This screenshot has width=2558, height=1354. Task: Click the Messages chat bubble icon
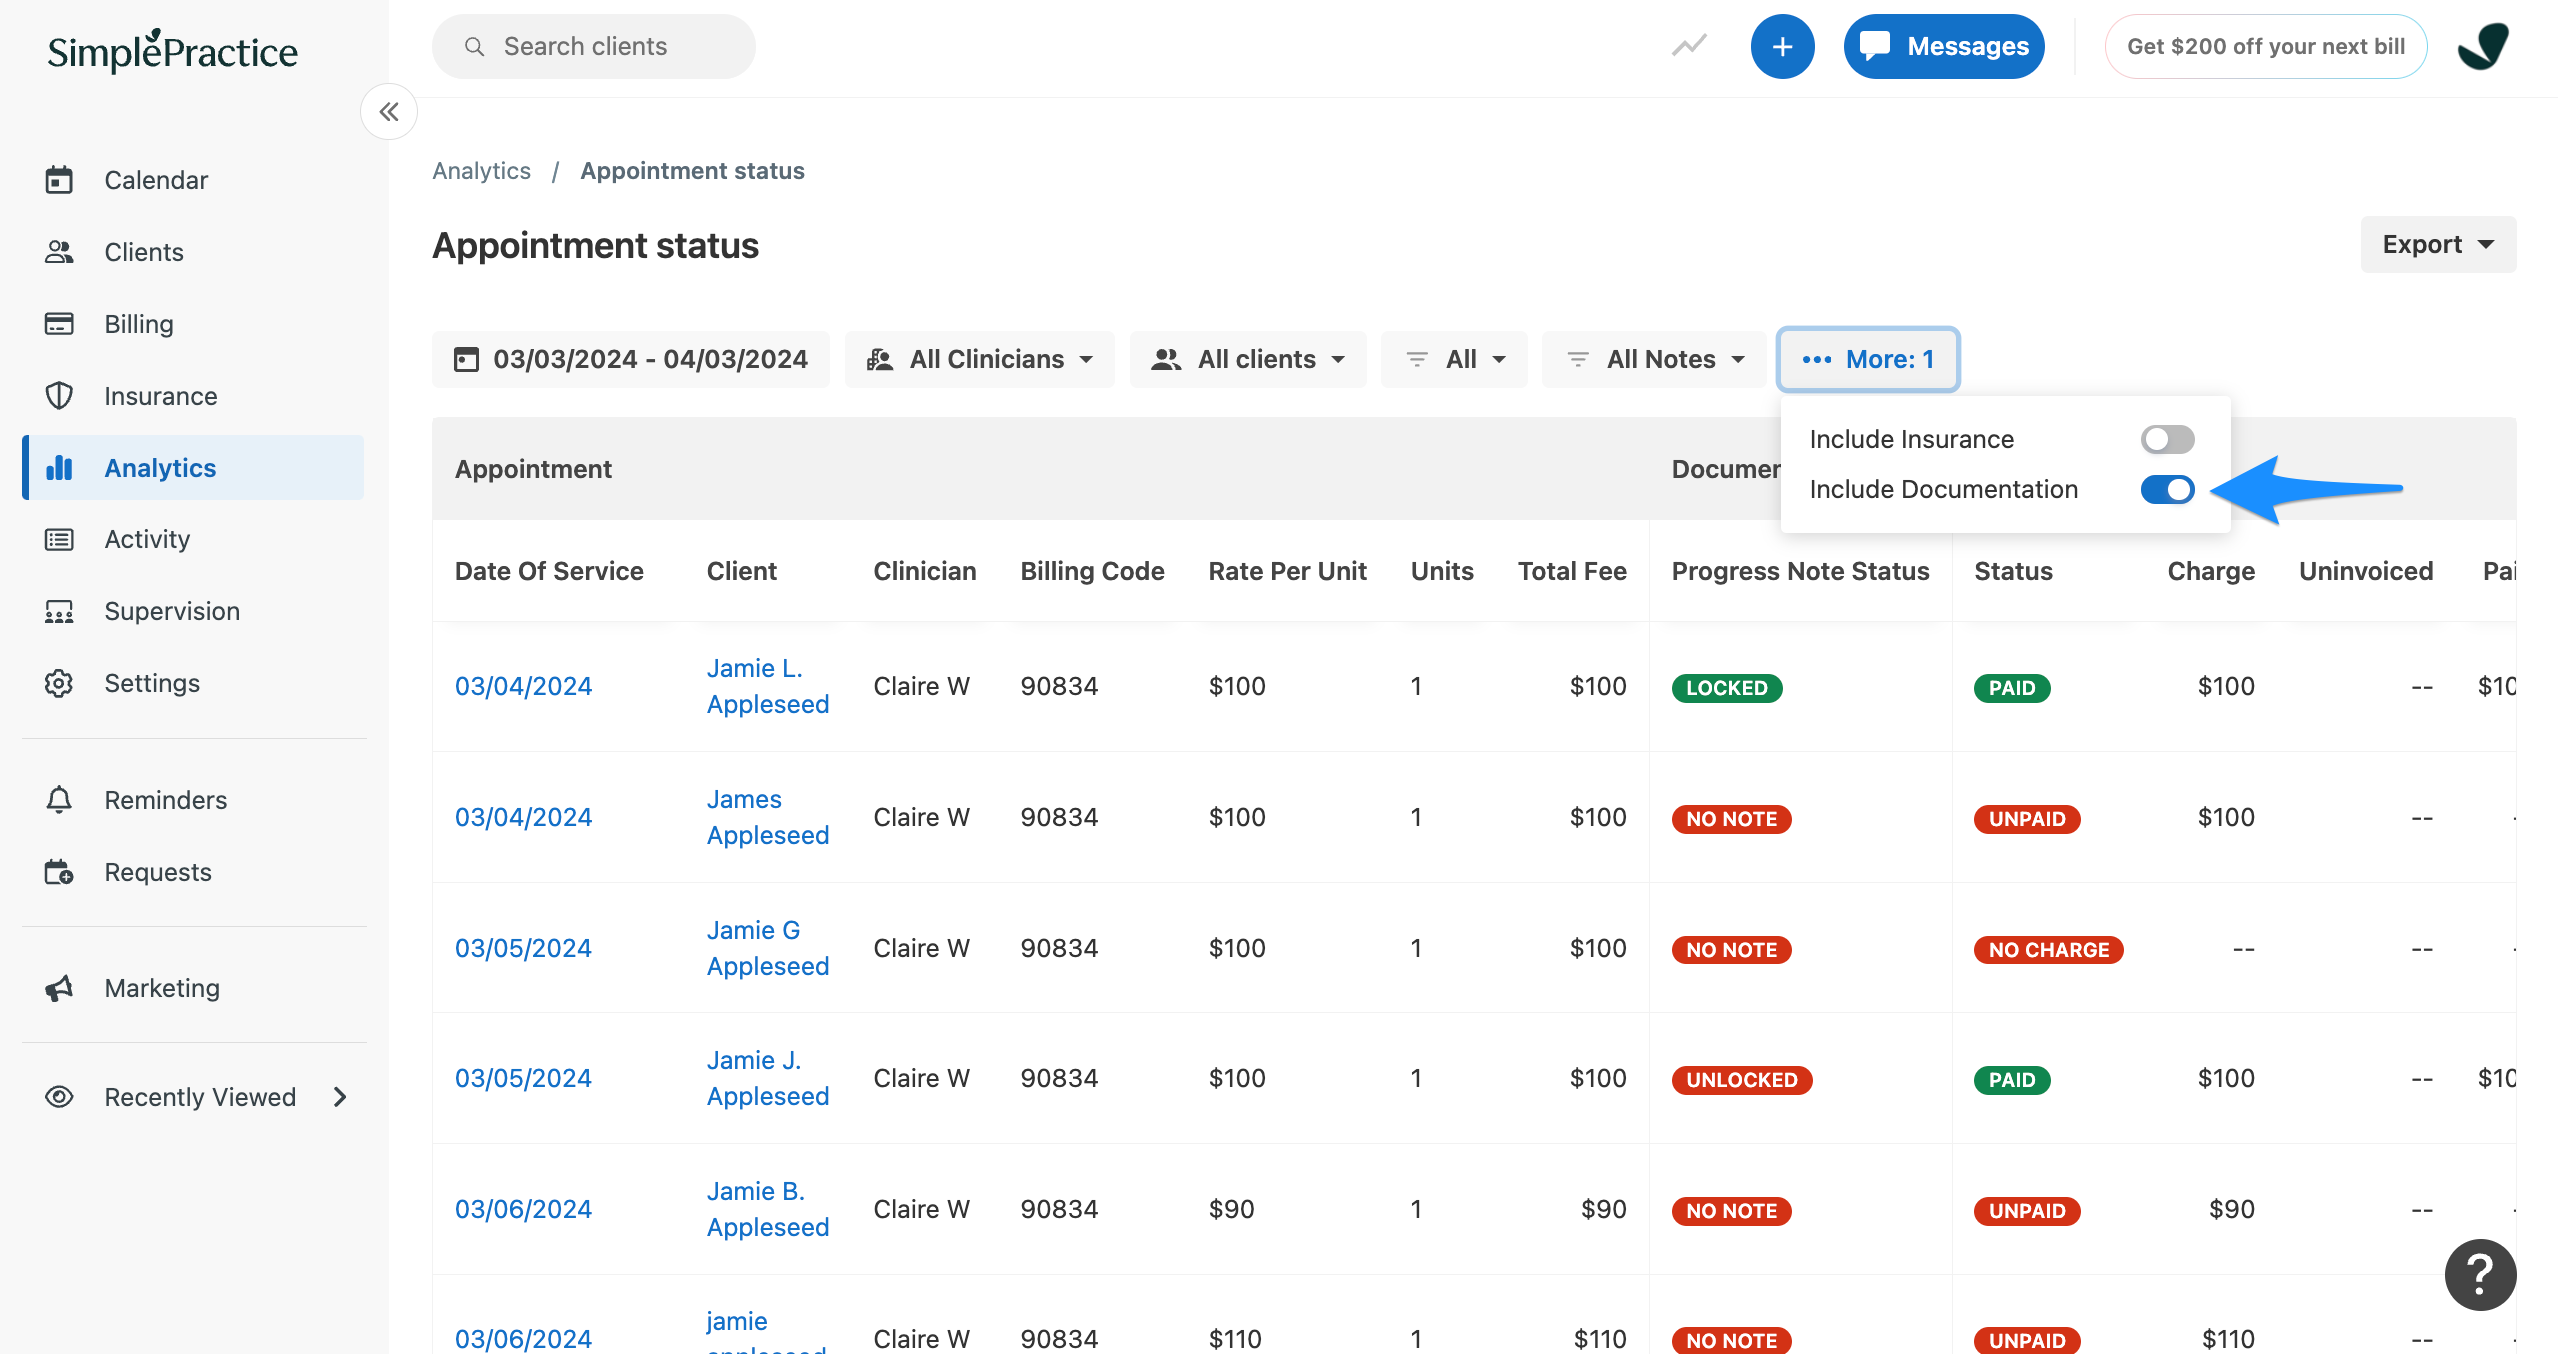pos(1875,46)
